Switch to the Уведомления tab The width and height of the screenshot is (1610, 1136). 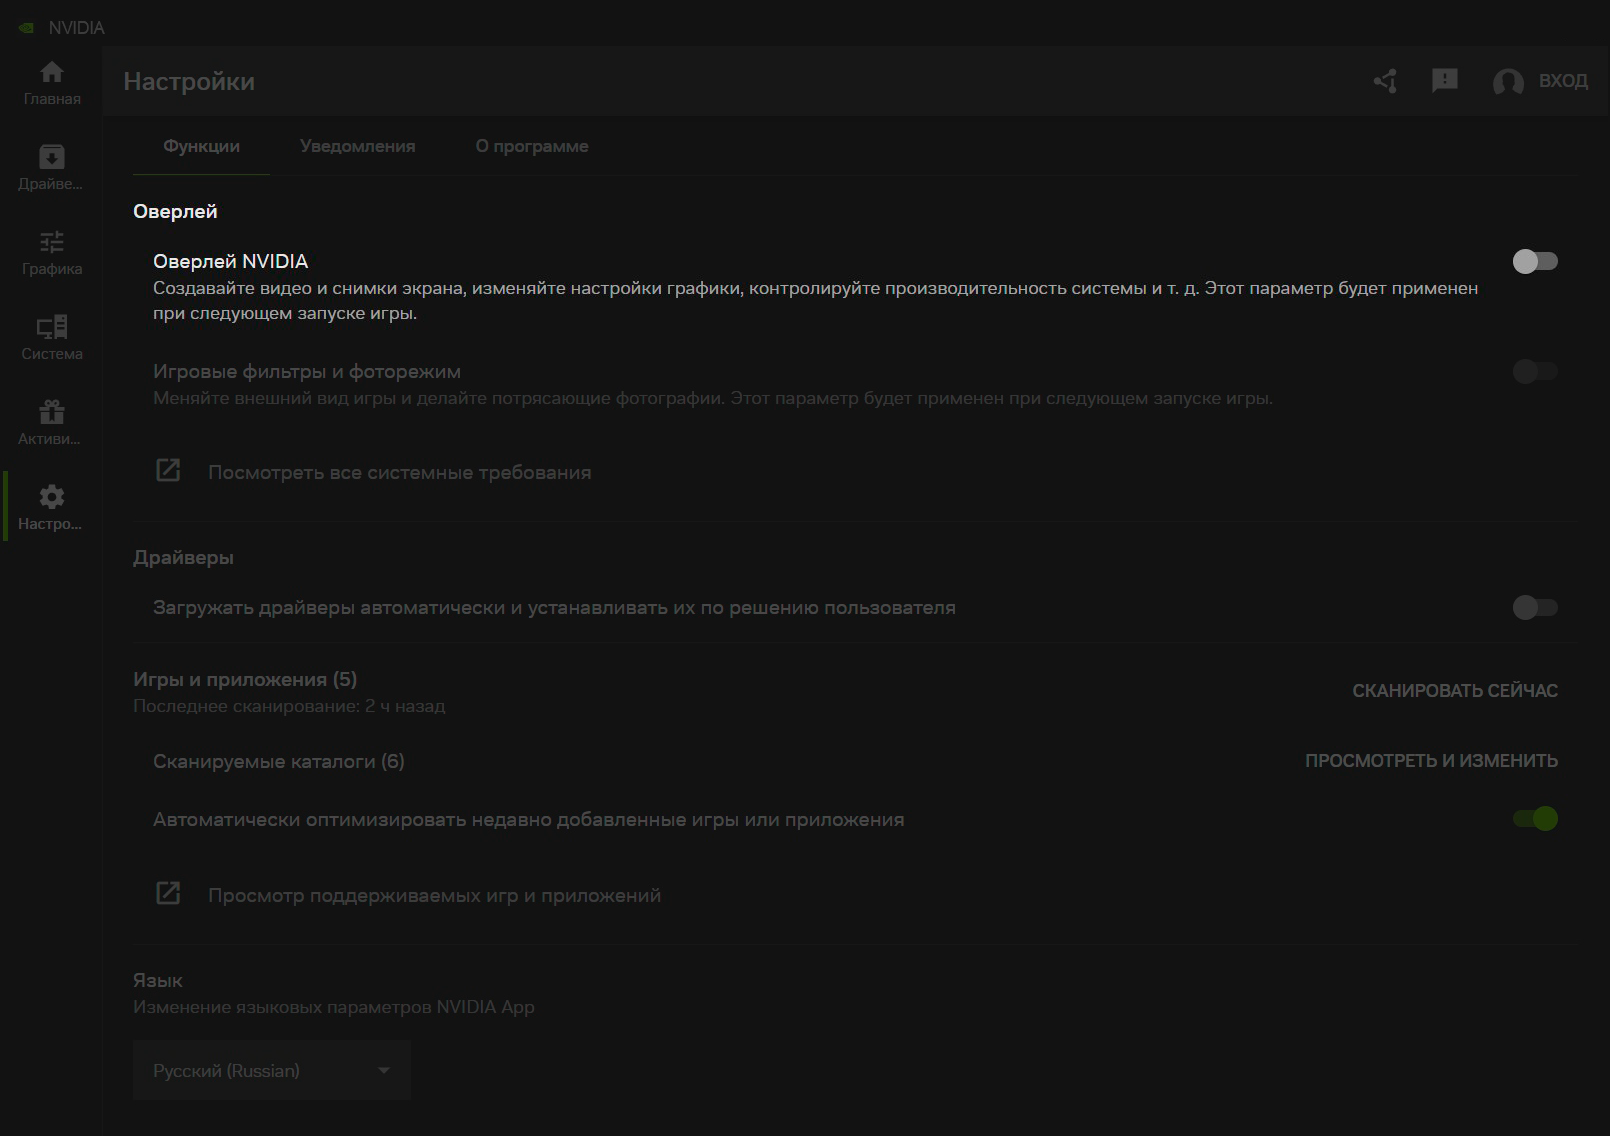click(357, 146)
